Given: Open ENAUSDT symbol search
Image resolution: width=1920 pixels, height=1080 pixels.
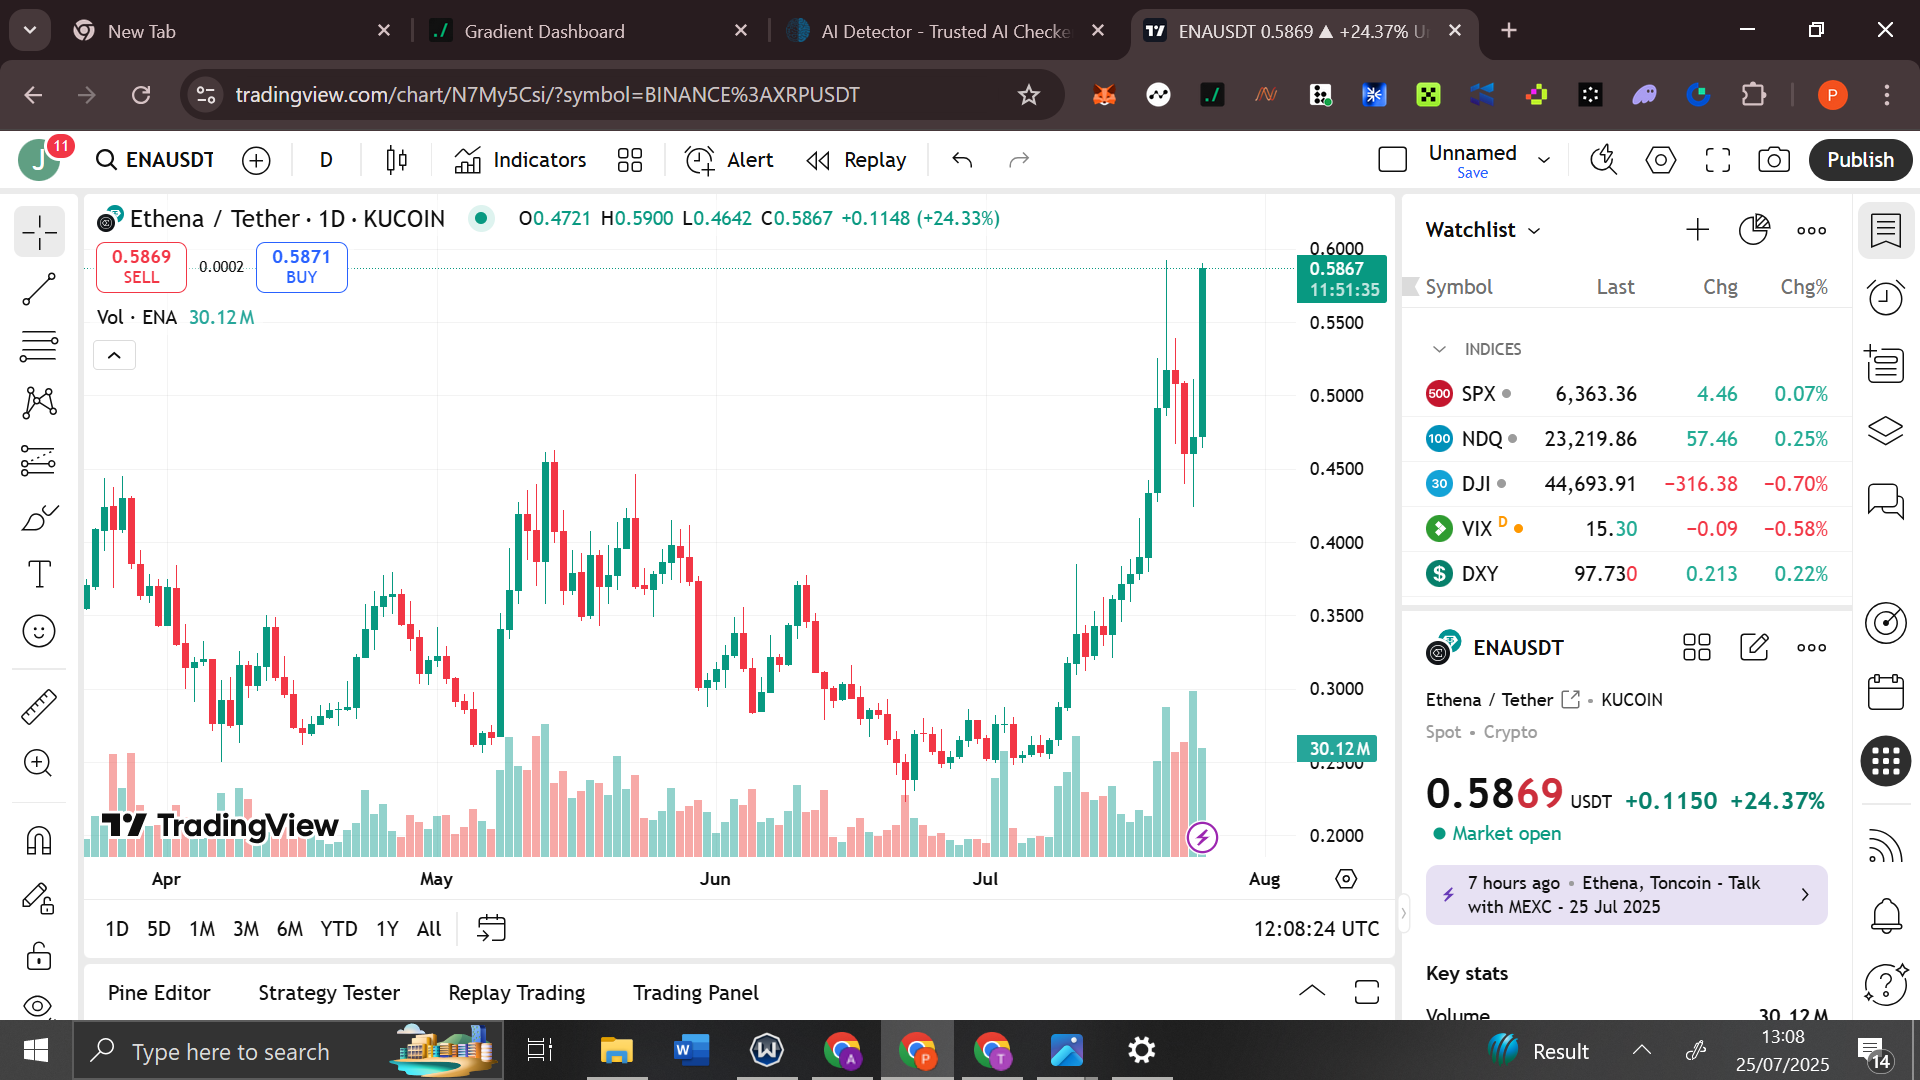Looking at the screenshot, I should (x=155, y=160).
